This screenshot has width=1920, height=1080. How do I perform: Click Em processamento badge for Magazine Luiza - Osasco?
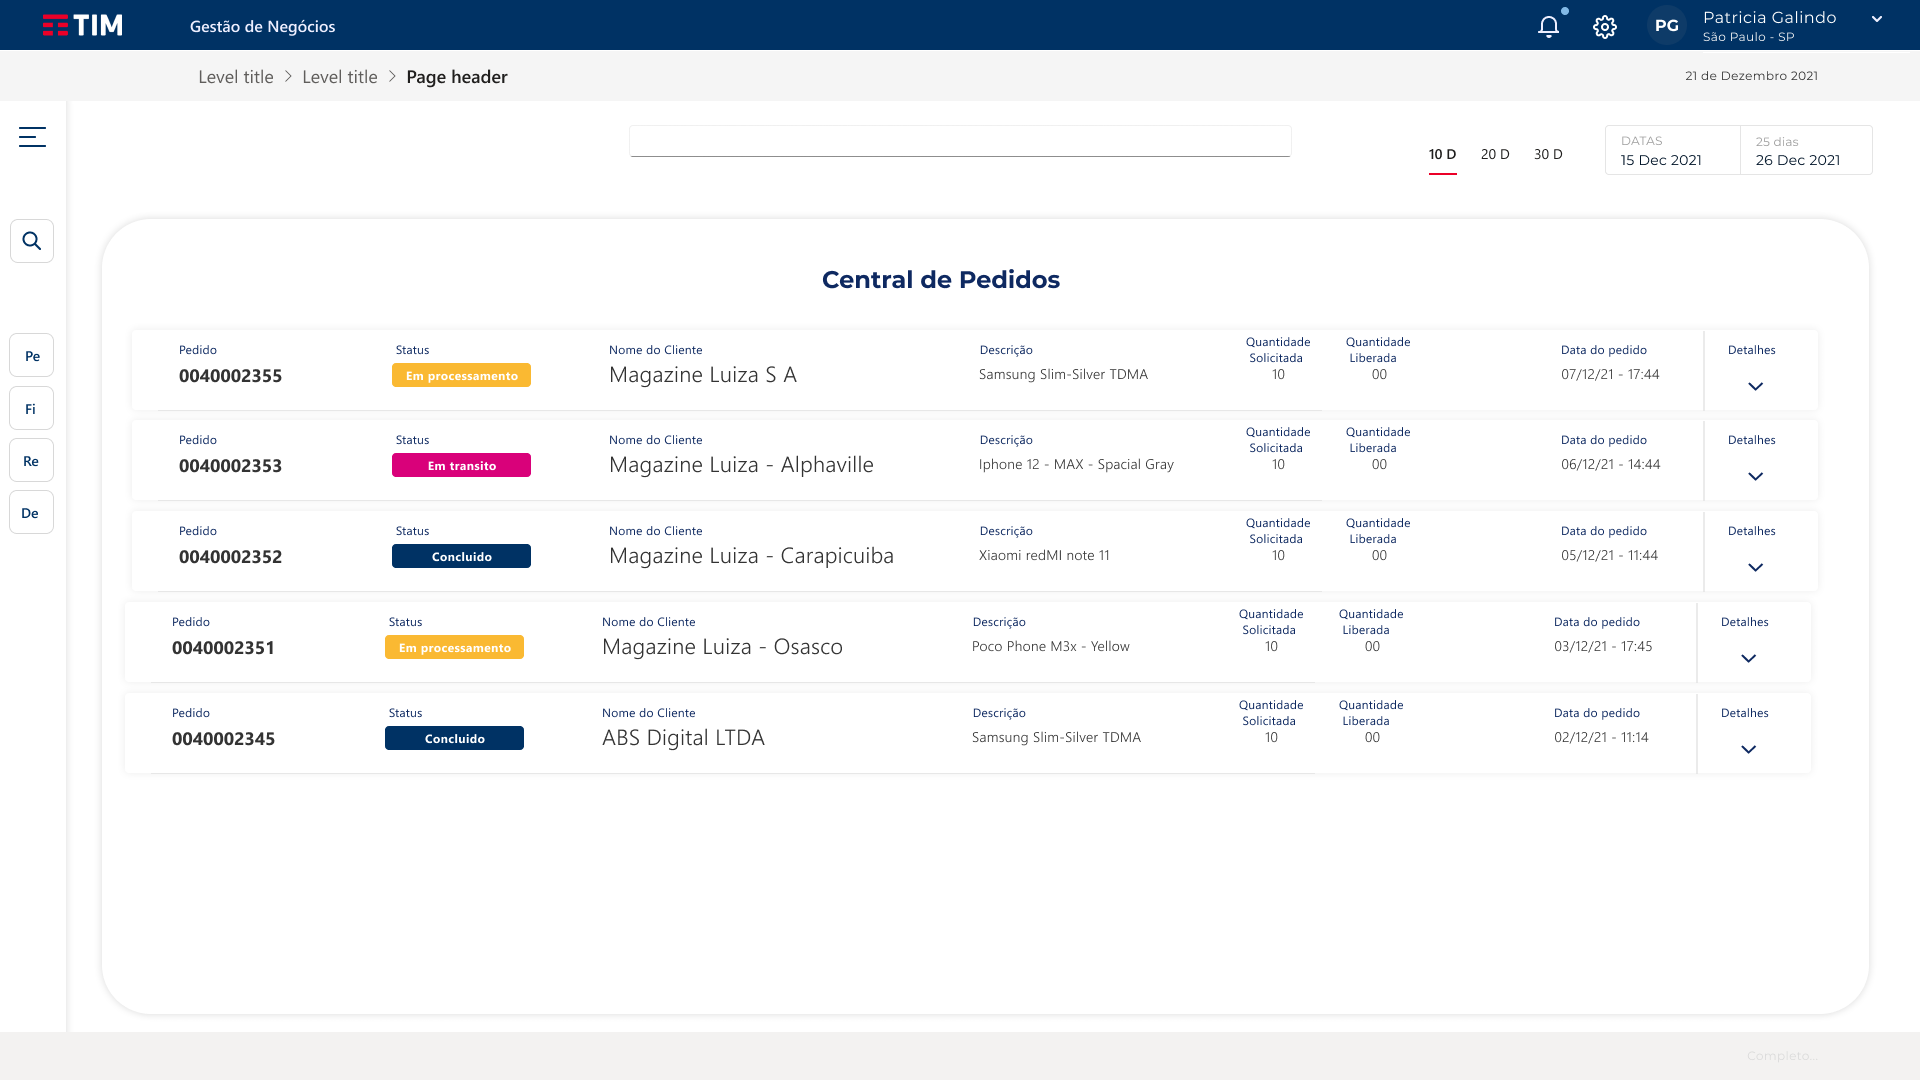454,647
